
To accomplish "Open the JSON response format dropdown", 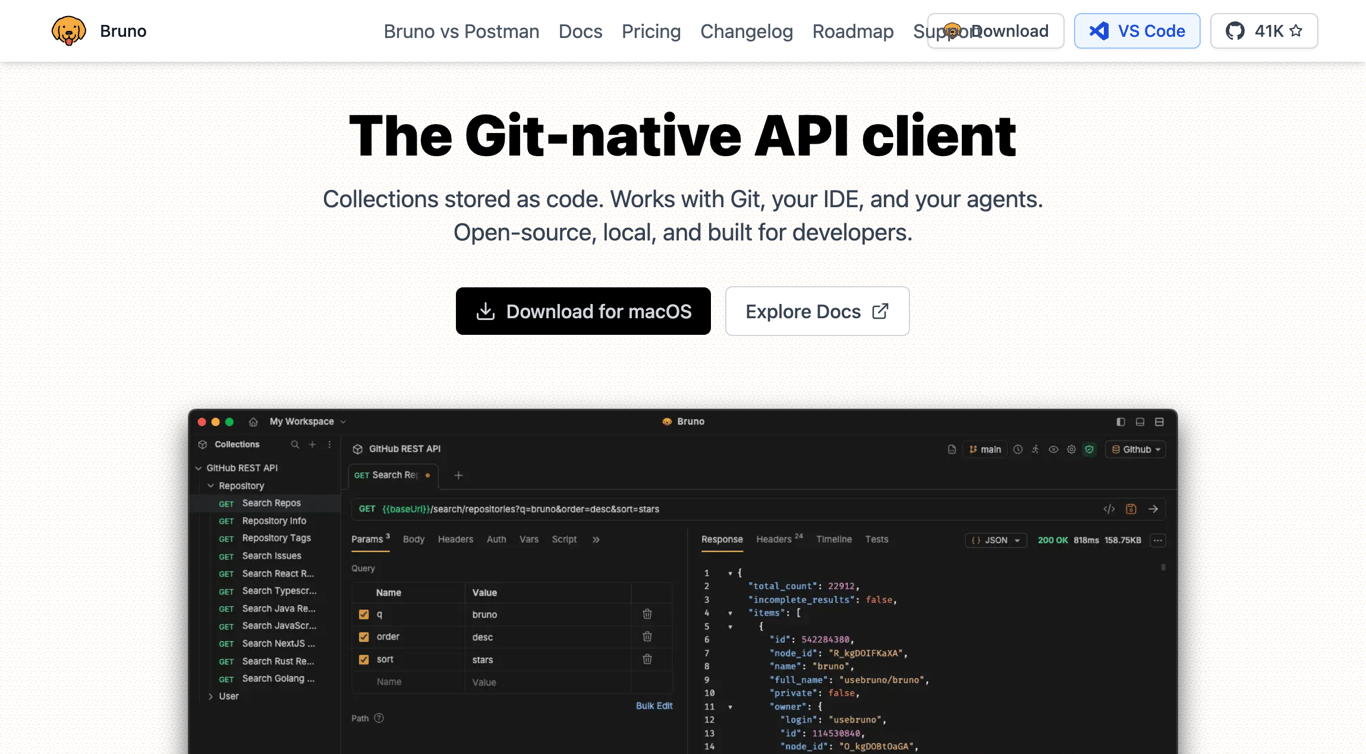I will click(x=995, y=539).
